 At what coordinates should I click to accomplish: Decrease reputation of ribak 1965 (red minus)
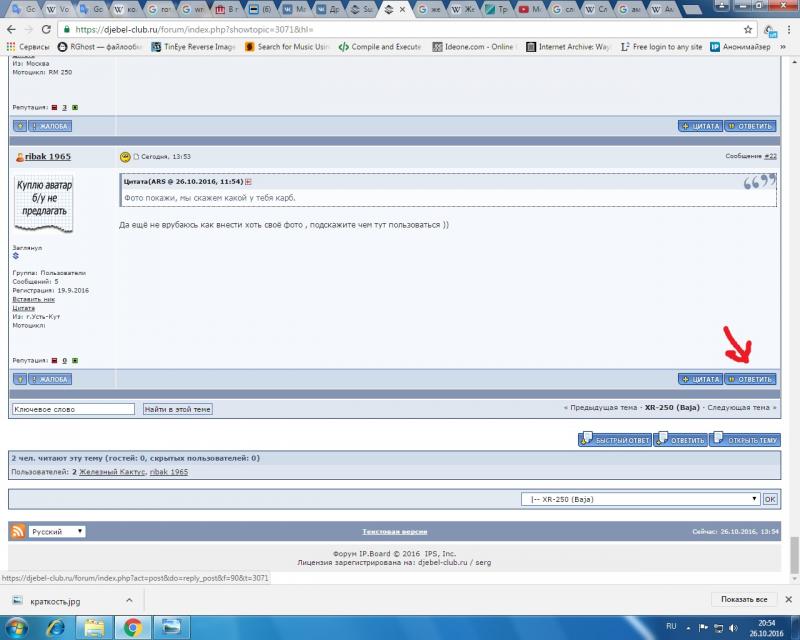pyautogui.click(x=55, y=360)
